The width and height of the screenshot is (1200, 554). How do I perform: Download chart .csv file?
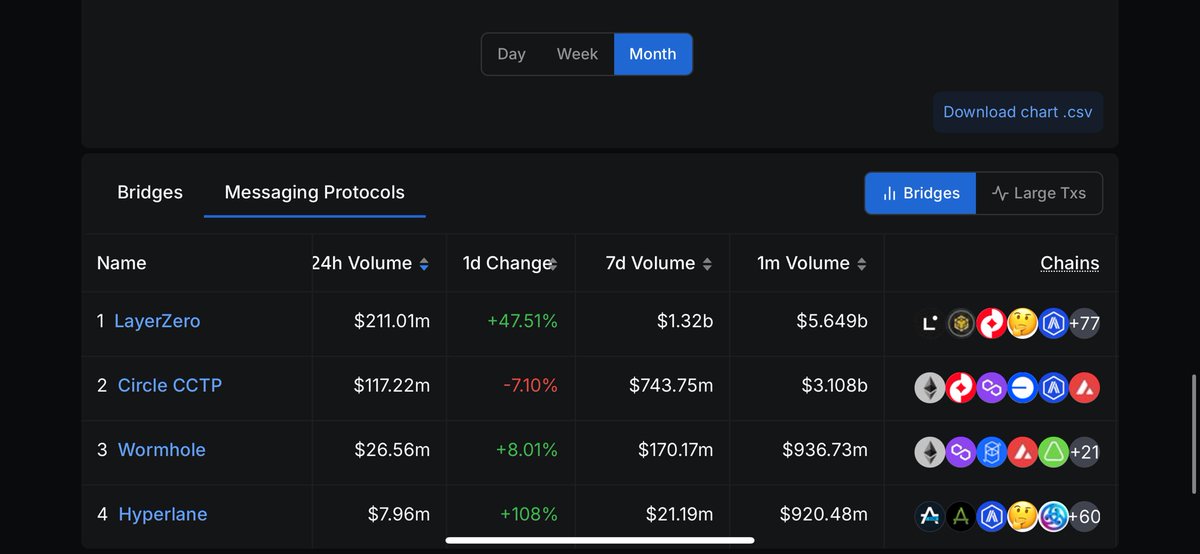pos(1018,112)
